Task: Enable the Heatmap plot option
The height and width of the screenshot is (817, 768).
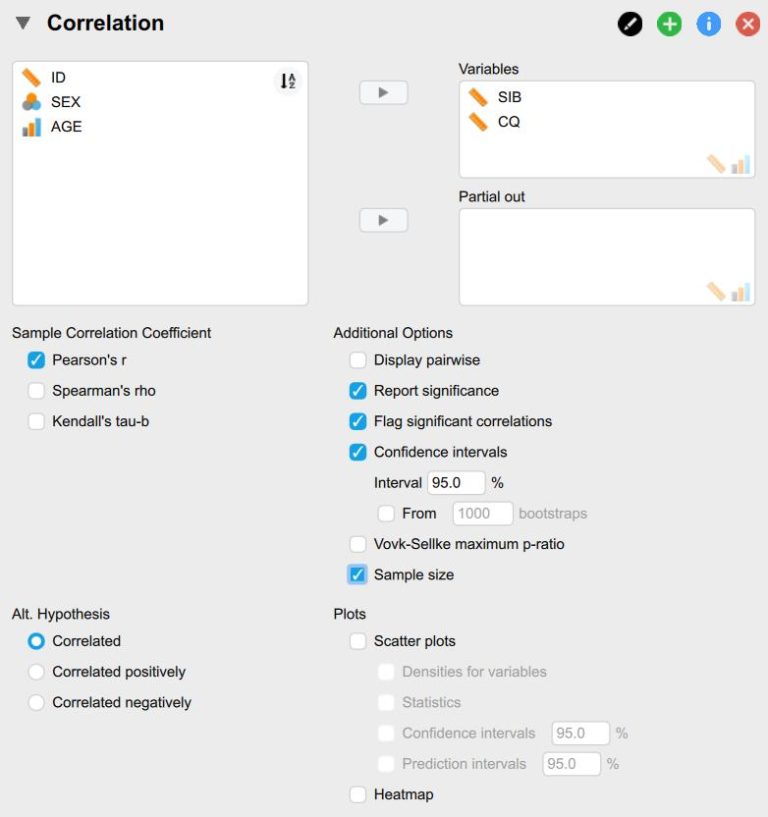Action: [357, 794]
